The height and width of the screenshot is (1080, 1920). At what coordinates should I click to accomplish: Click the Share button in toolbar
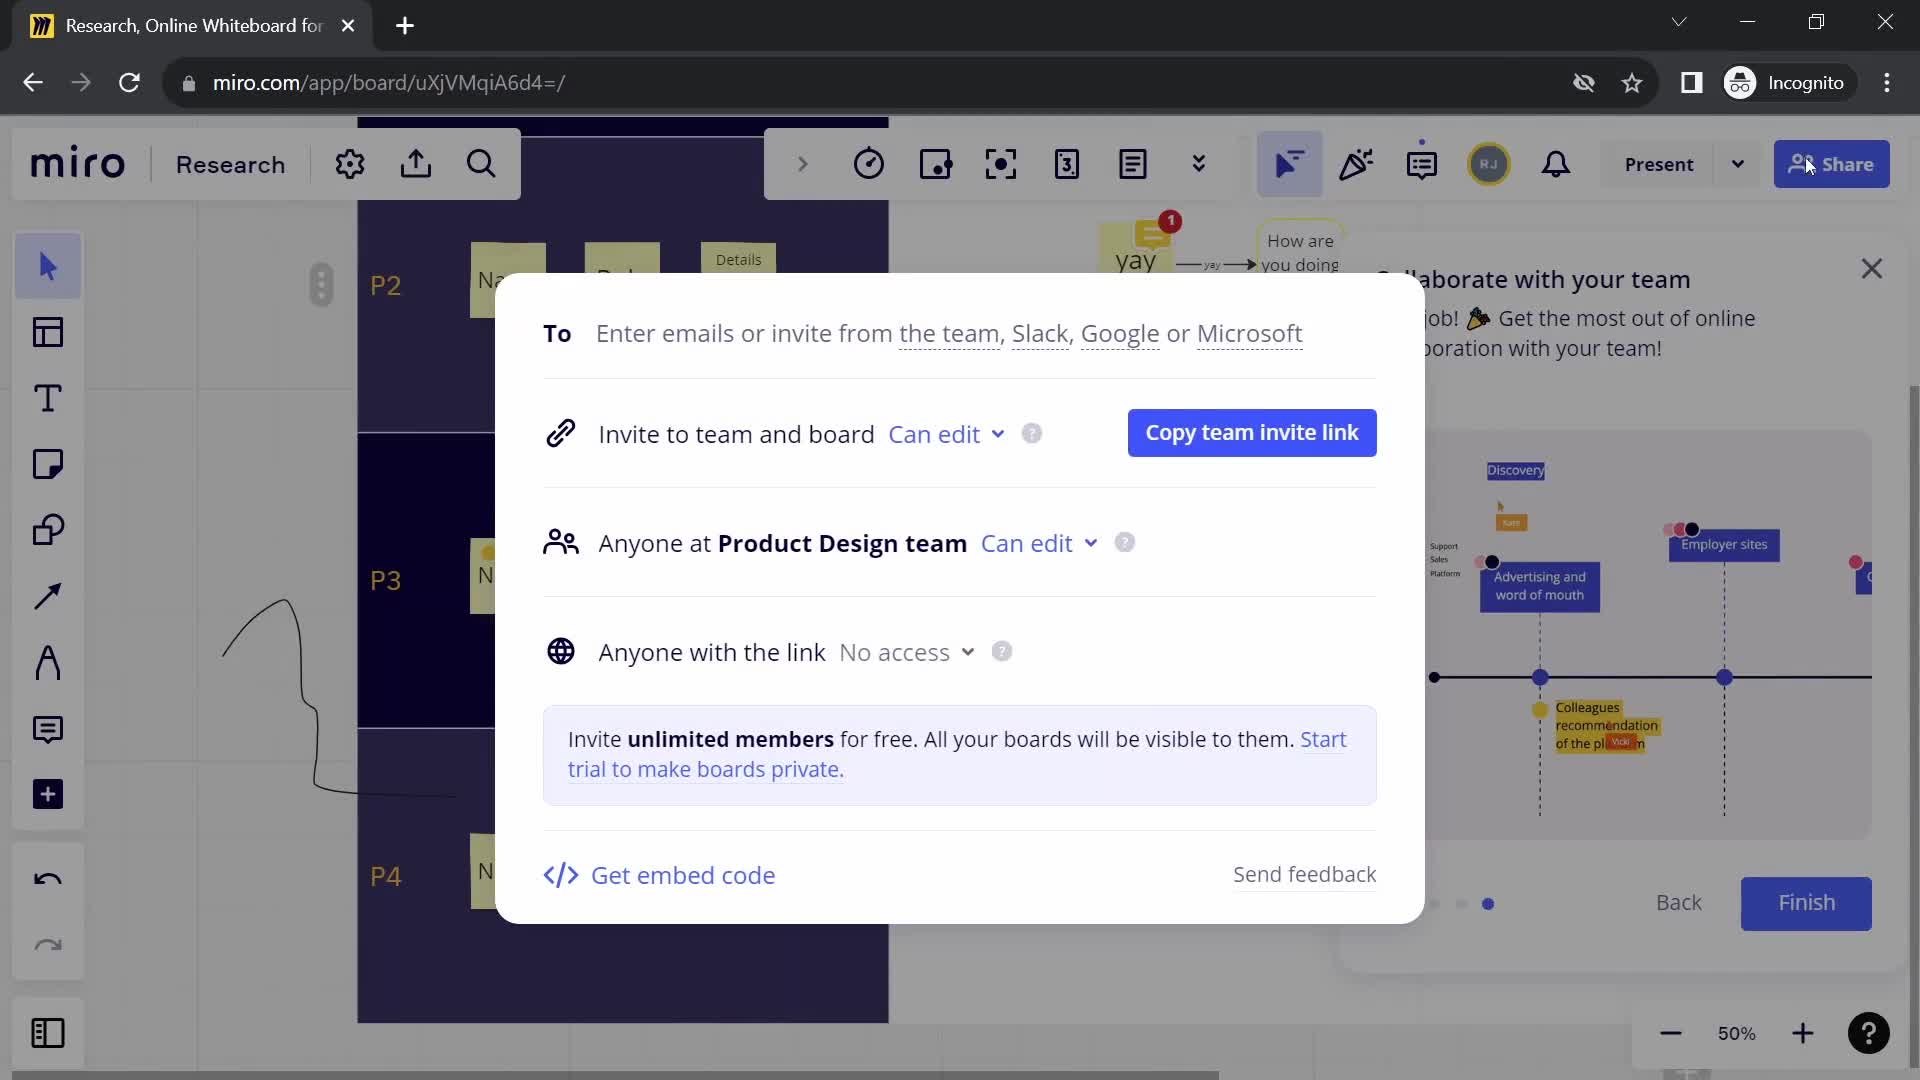[x=1834, y=164]
